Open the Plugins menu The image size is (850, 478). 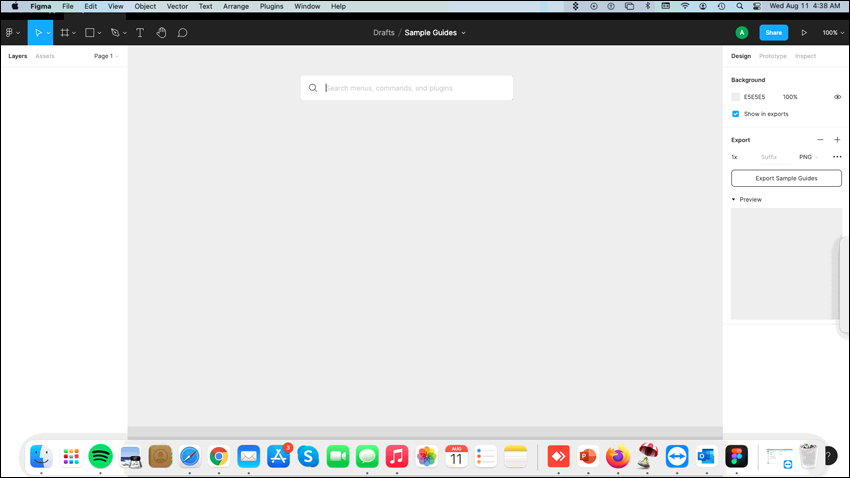point(271,7)
